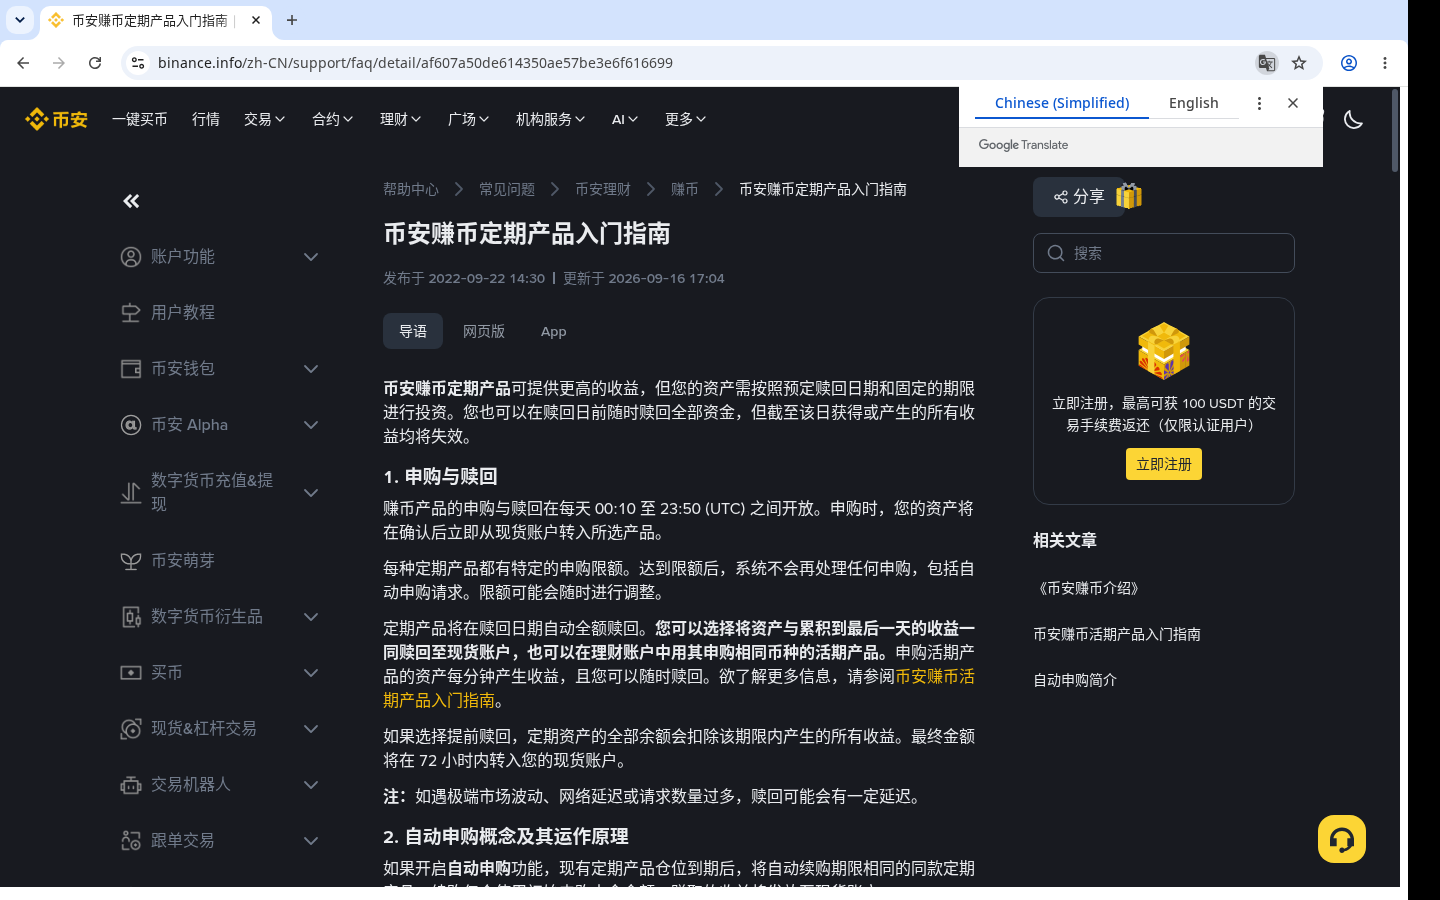The width and height of the screenshot is (1440, 900).
Task: Bookmark this page with the star icon
Action: tap(1299, 63)
